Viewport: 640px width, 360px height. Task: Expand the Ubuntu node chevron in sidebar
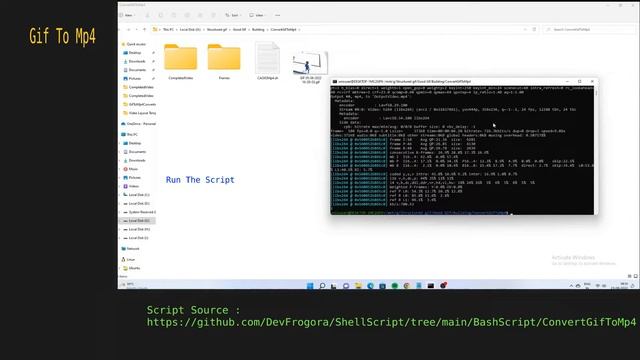click(x=120, y=268)
